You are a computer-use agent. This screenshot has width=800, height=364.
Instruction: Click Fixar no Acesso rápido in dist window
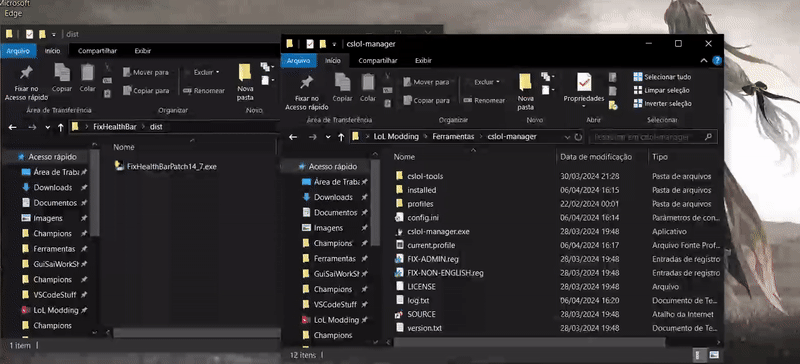[x=26, y=83]
